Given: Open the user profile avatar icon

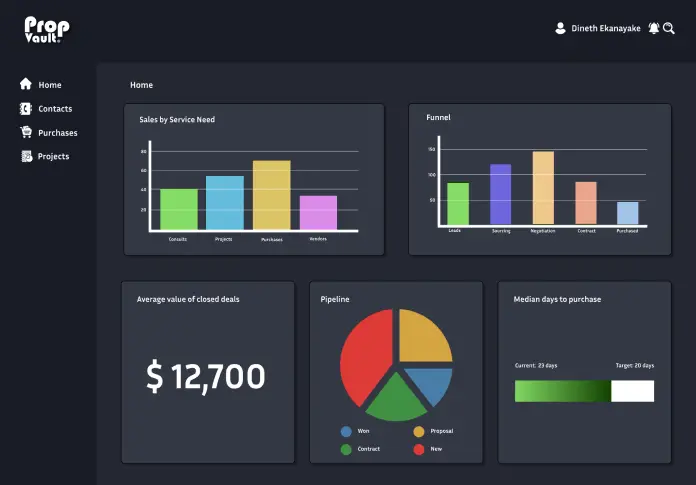Looking at the screenshot, I should pos(560,29).
